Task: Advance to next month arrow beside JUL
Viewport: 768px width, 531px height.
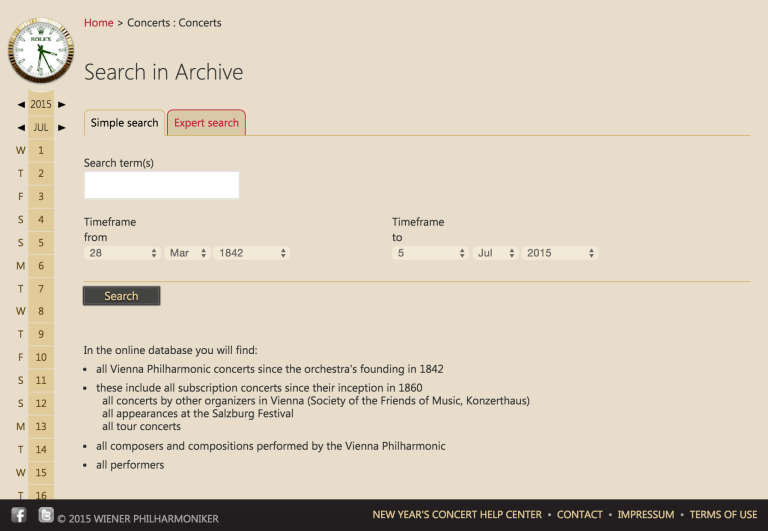Action: [x=62, y=128]
